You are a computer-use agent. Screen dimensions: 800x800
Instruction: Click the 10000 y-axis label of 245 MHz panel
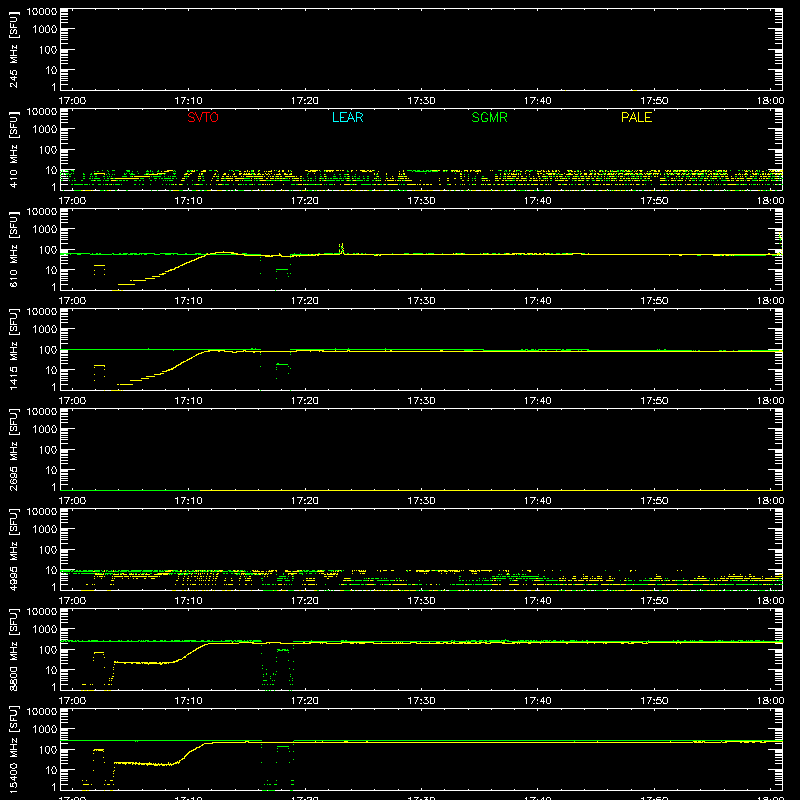coord(42,12)
